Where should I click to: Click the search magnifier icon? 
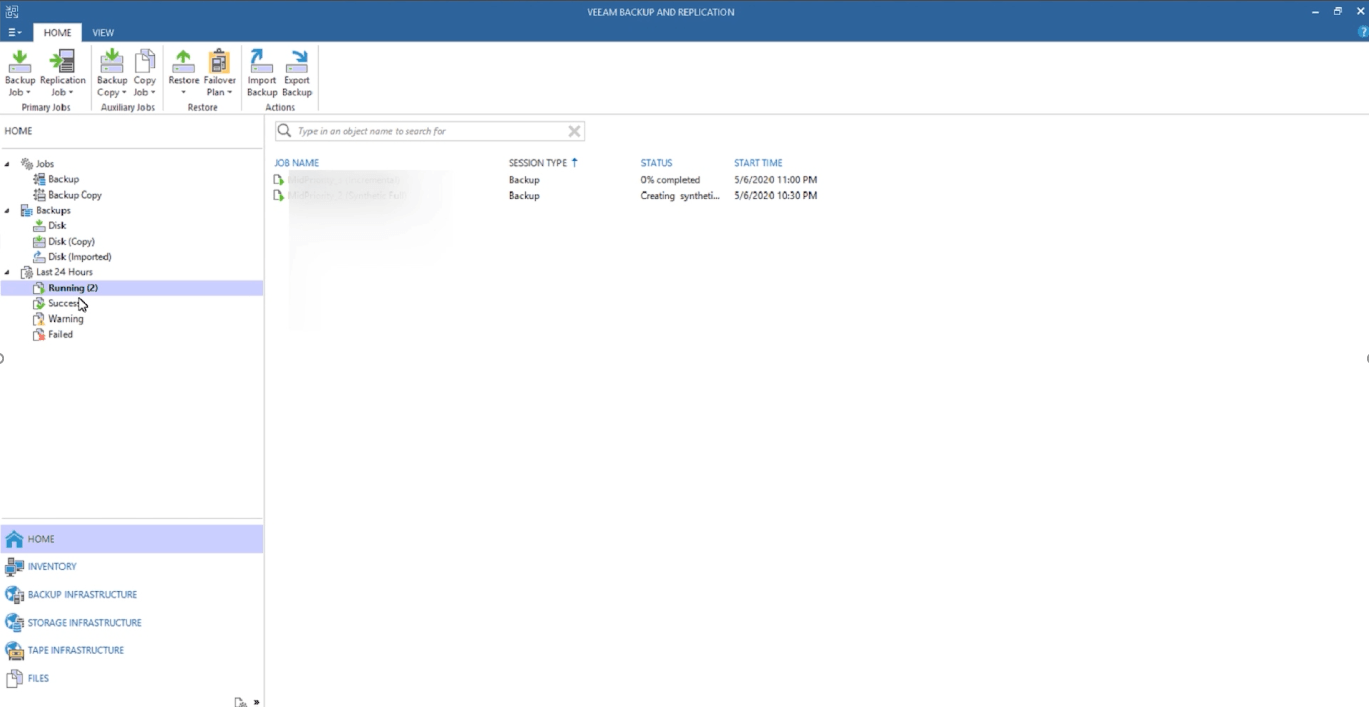click(x=285, y=131)
